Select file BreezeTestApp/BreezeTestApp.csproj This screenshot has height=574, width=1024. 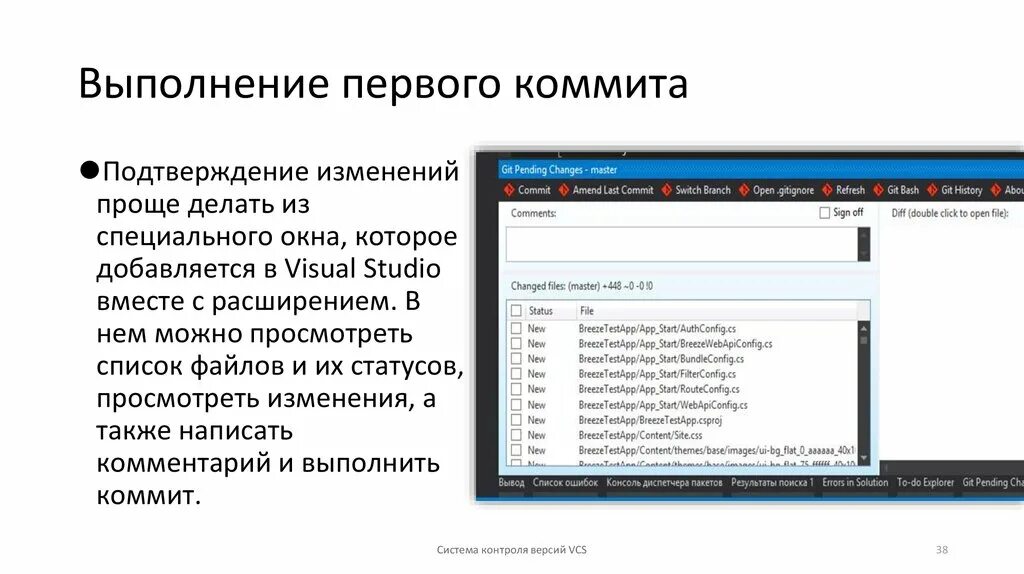coord(650,420)
